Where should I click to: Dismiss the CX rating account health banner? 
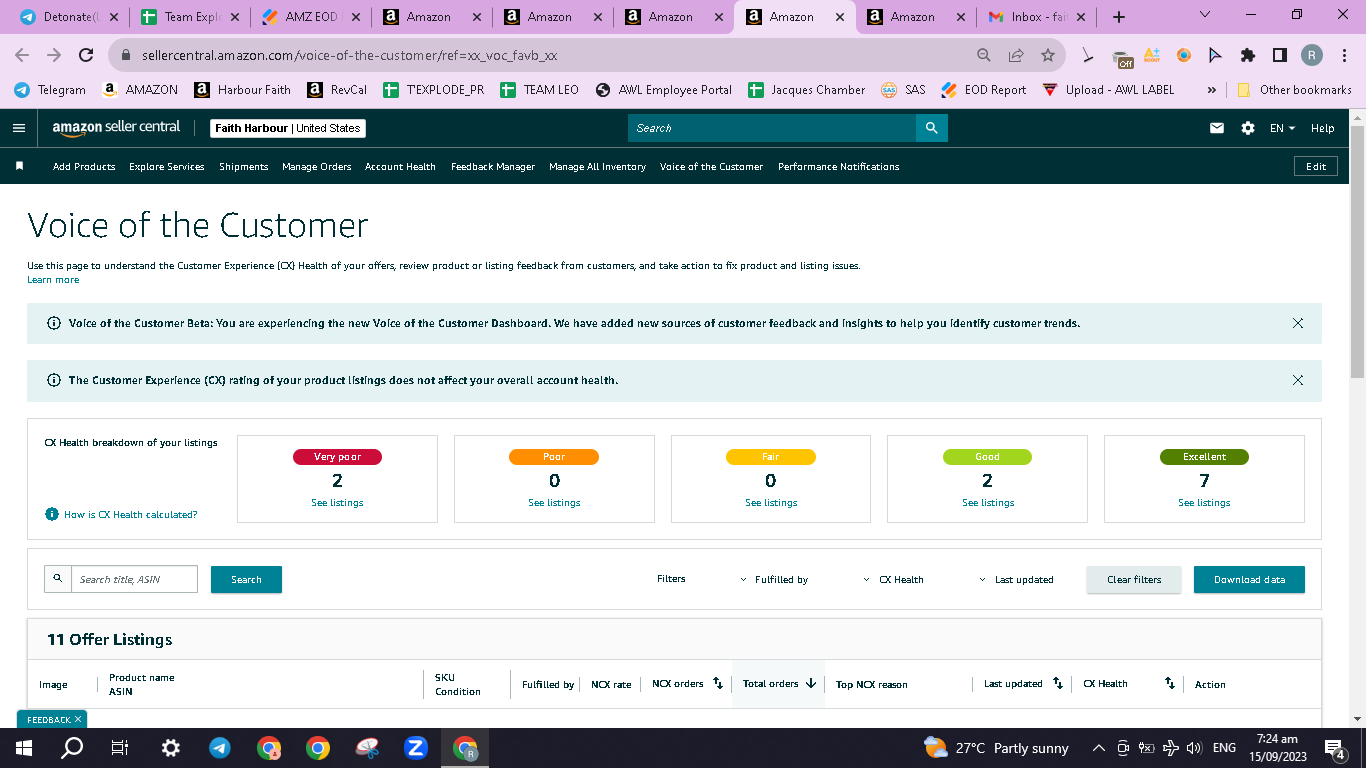click(1298, 380)
